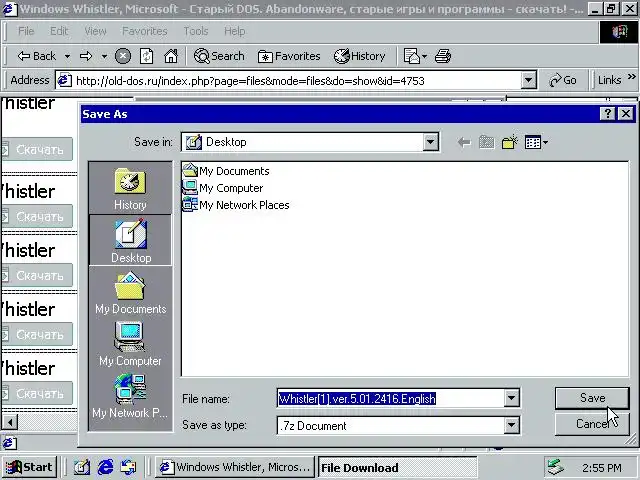
Task: Open the View Menu icon in Save As
Action: [x=536, y=142]
